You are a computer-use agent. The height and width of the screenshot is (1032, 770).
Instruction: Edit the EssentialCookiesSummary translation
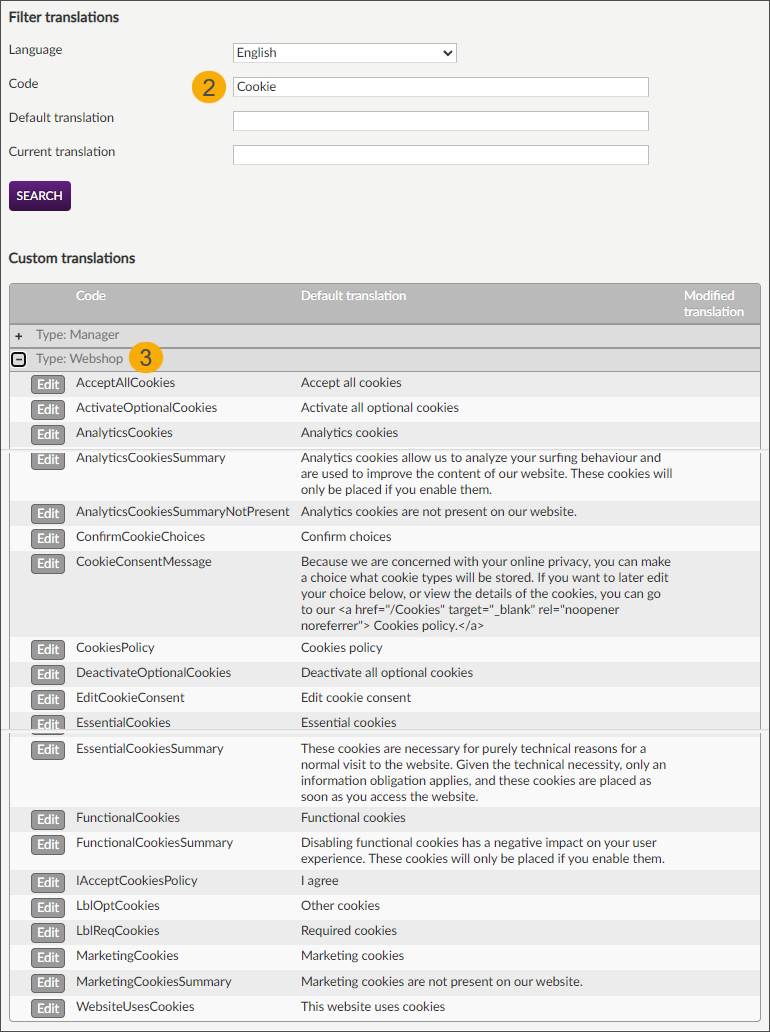[48, 750]
